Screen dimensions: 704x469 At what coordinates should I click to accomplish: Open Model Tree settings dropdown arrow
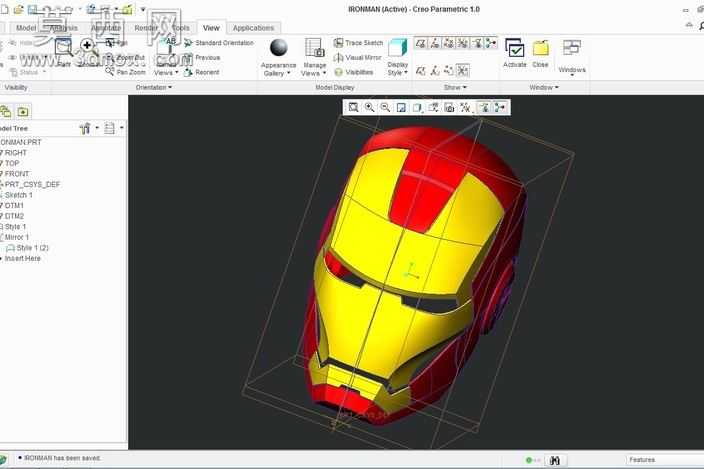coord(97,128)
